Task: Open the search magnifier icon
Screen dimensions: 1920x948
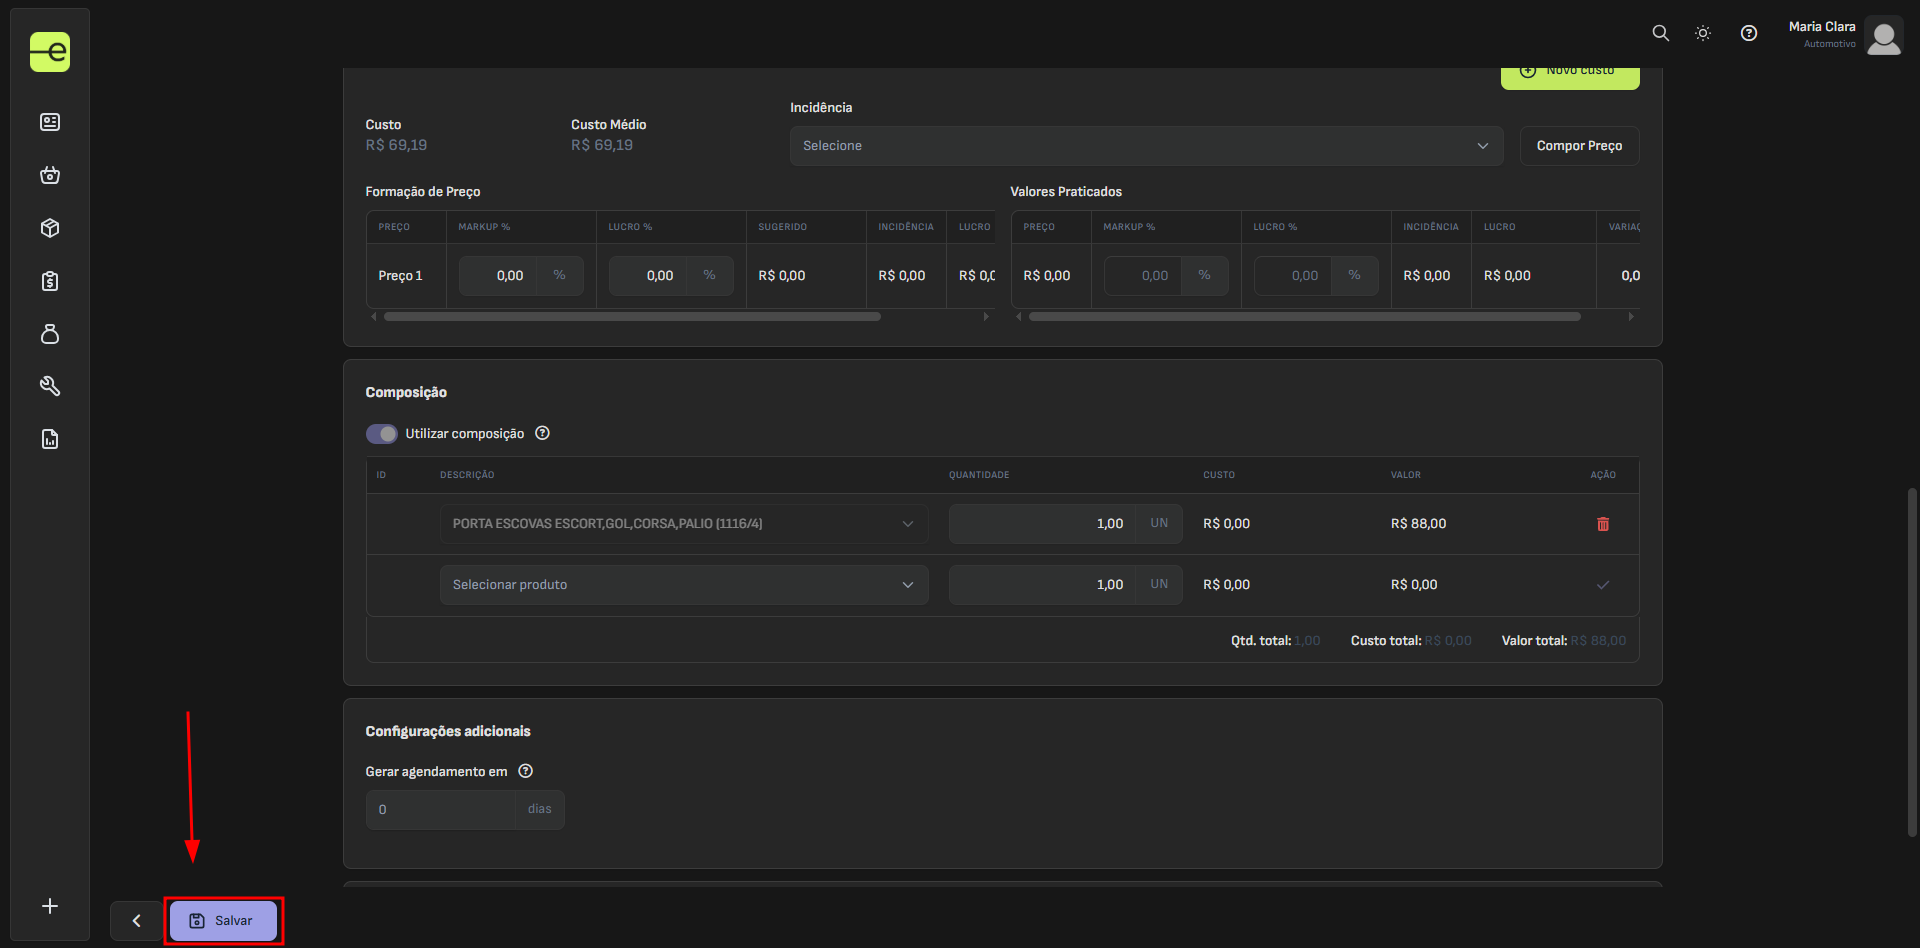Action: [x=1660, y=33]
